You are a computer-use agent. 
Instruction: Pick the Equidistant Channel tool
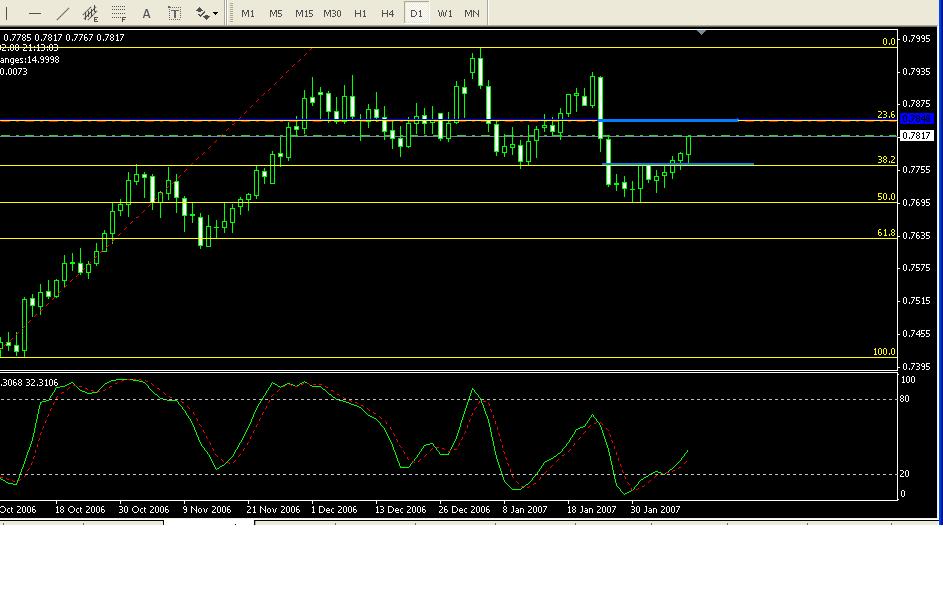click(91, 14)
